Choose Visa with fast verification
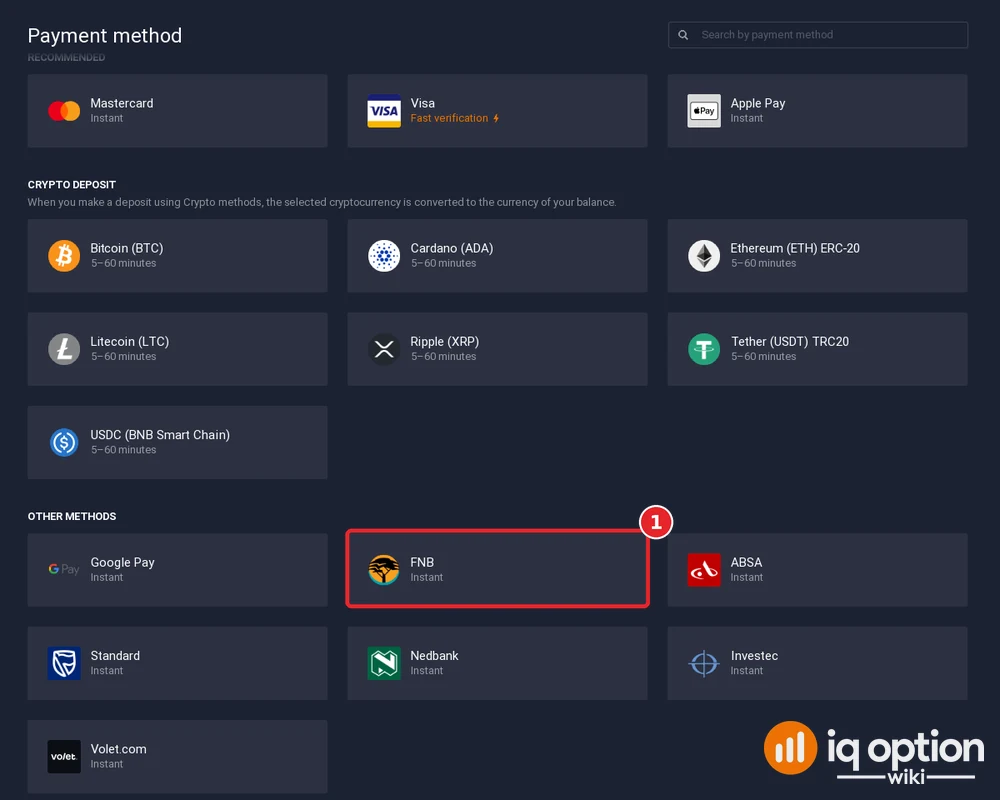Screen dimensions: 1000x800 497,111
